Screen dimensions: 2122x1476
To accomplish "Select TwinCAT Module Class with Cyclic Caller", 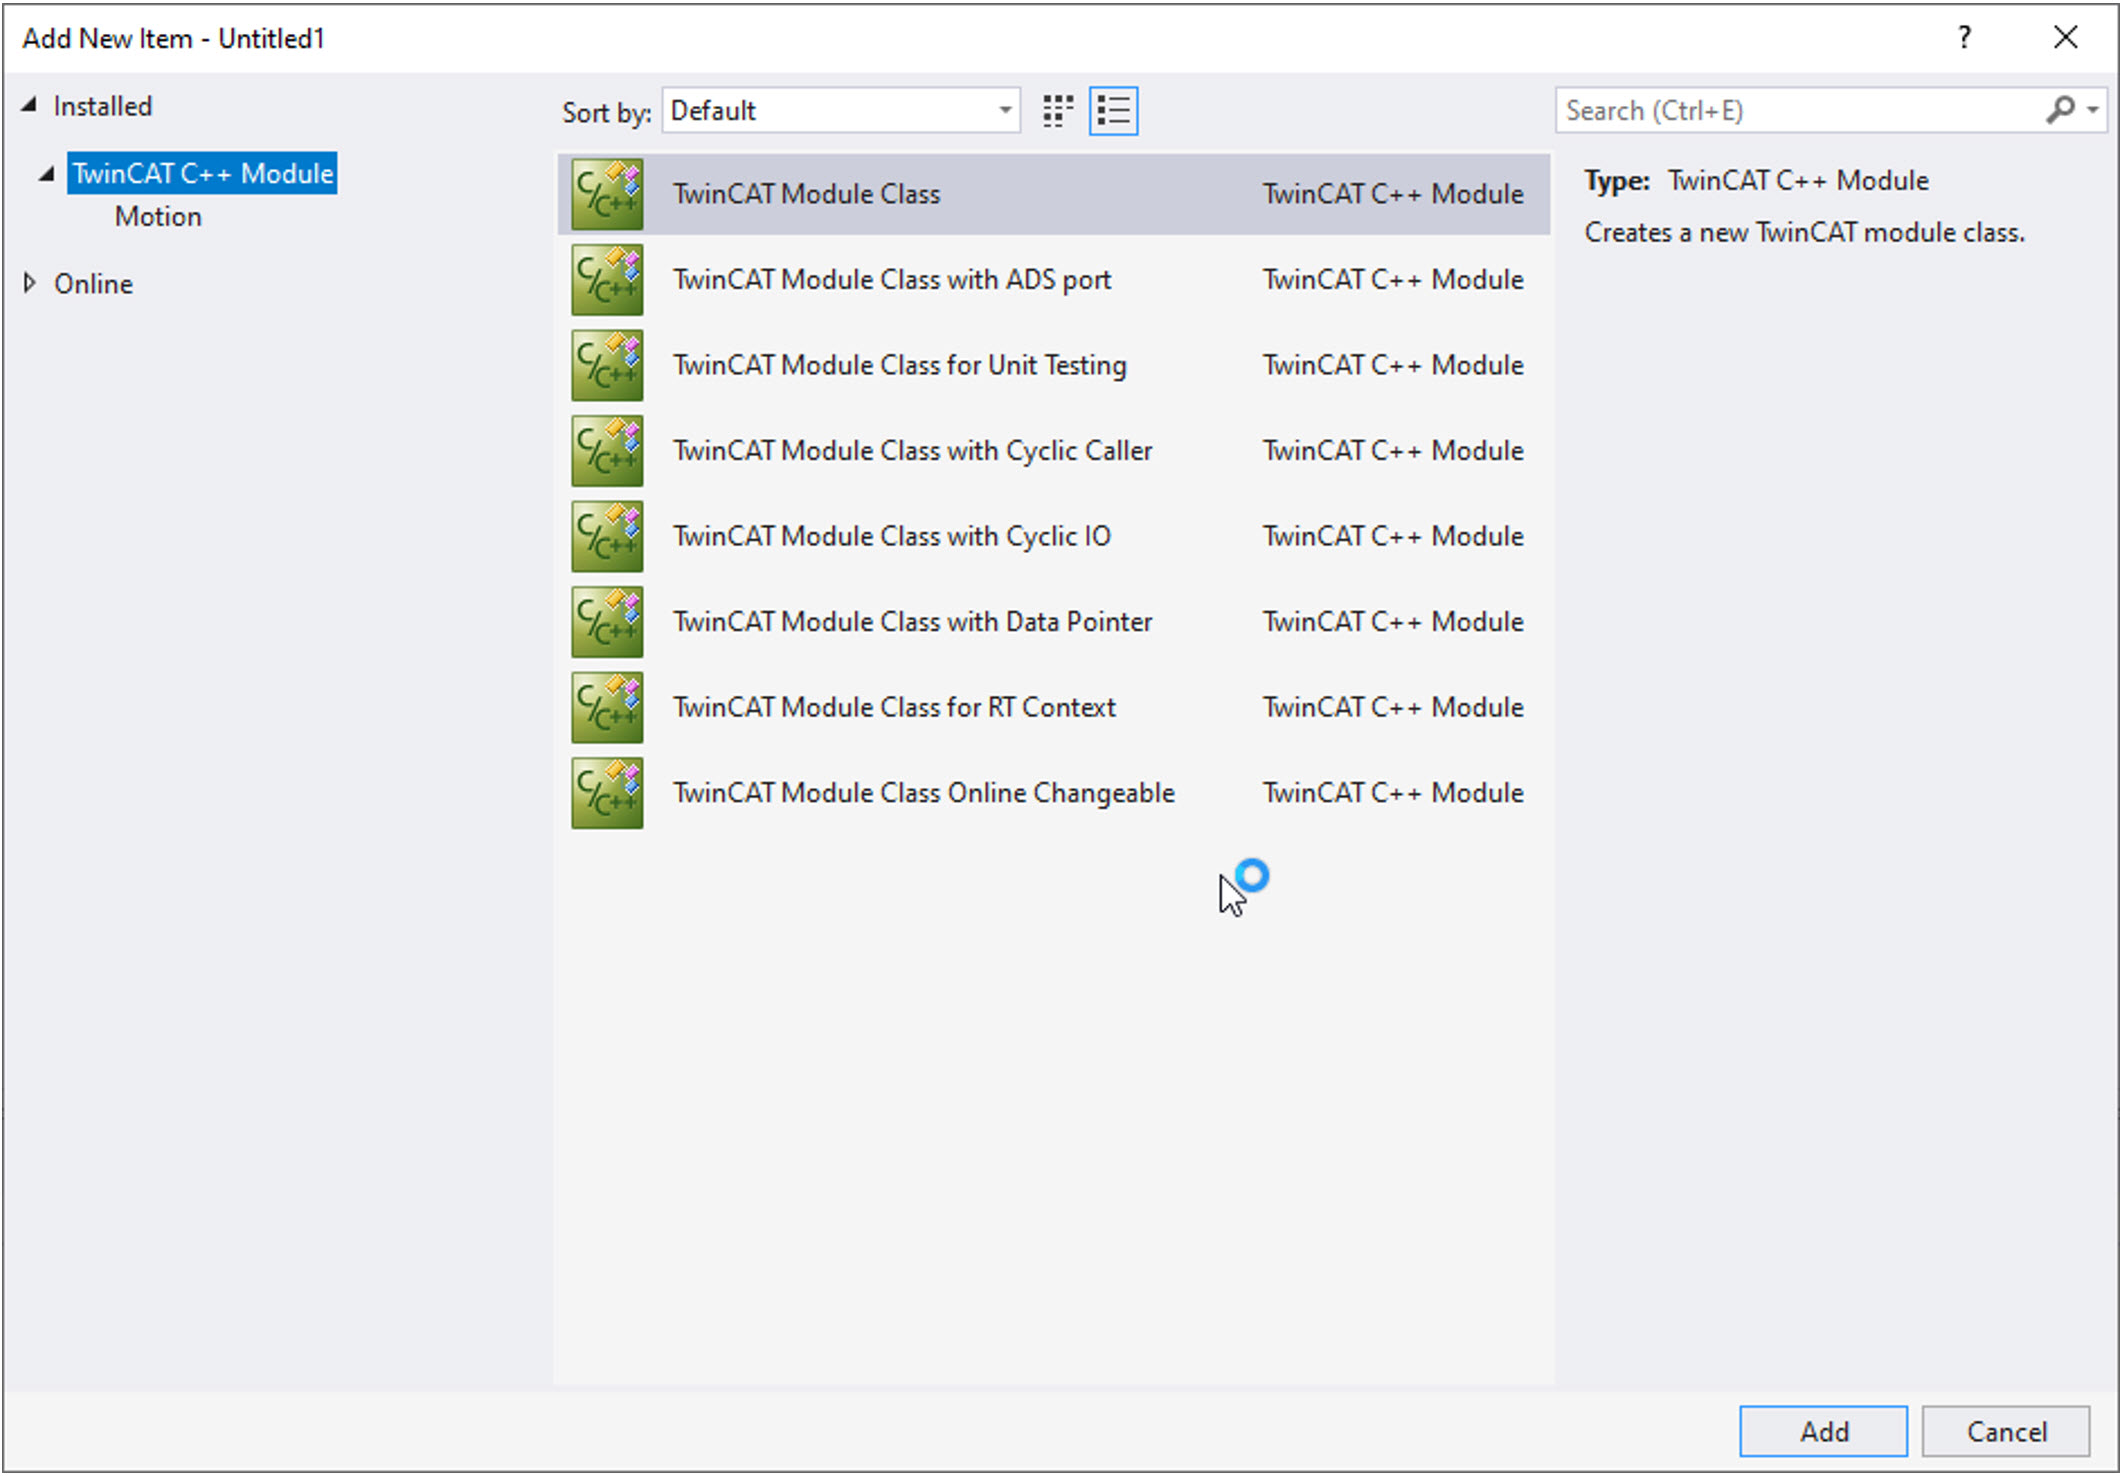I will point(1054,451).
